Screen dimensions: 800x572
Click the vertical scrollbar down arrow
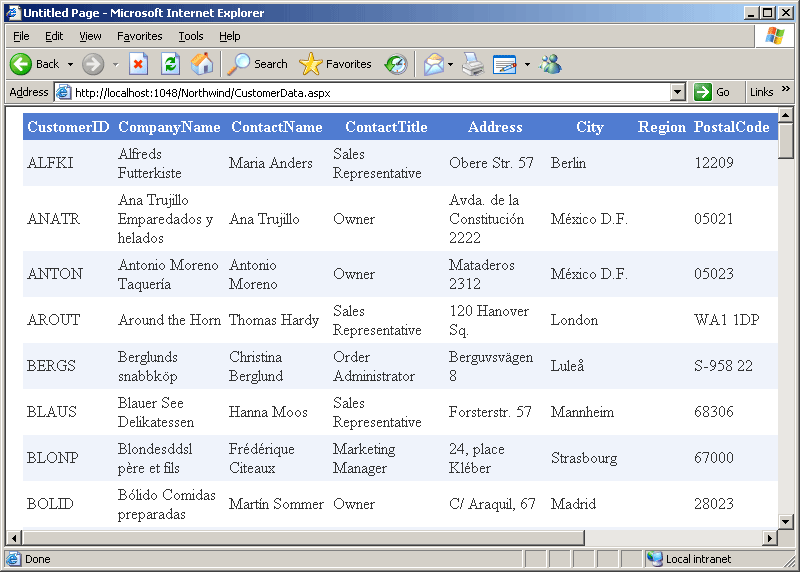point(786,522)
